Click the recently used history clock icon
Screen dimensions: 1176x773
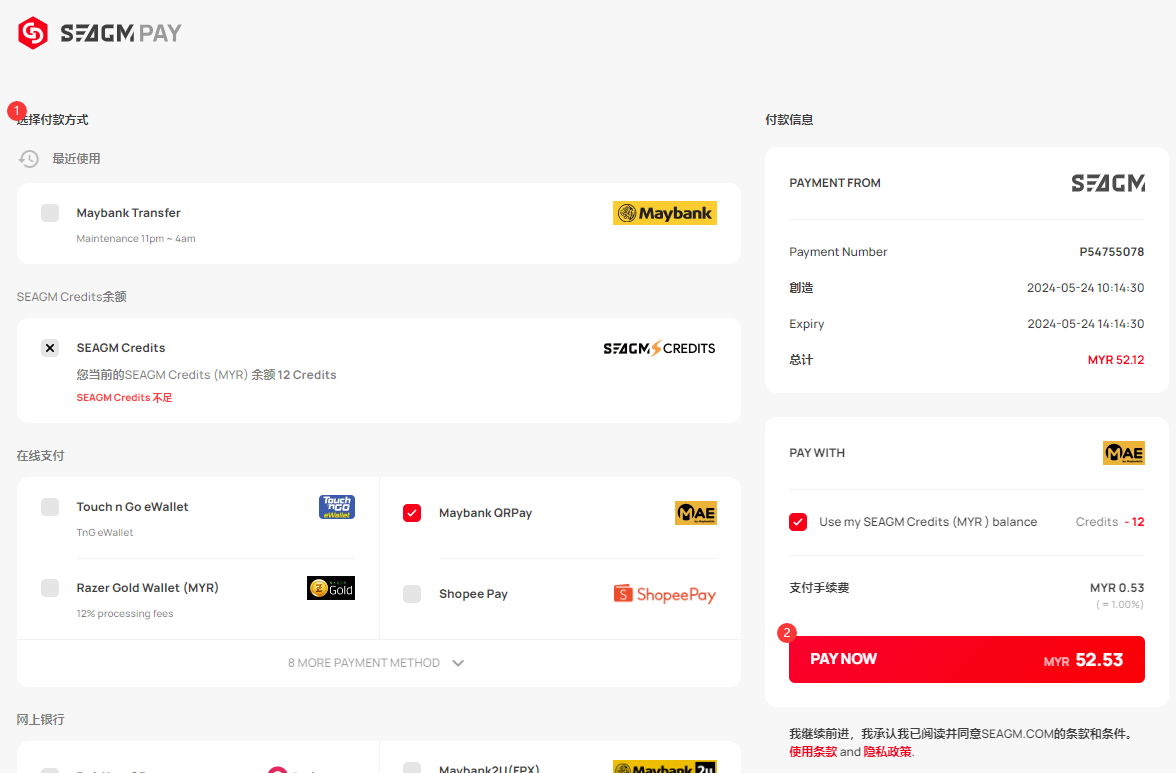pos(28,159)
